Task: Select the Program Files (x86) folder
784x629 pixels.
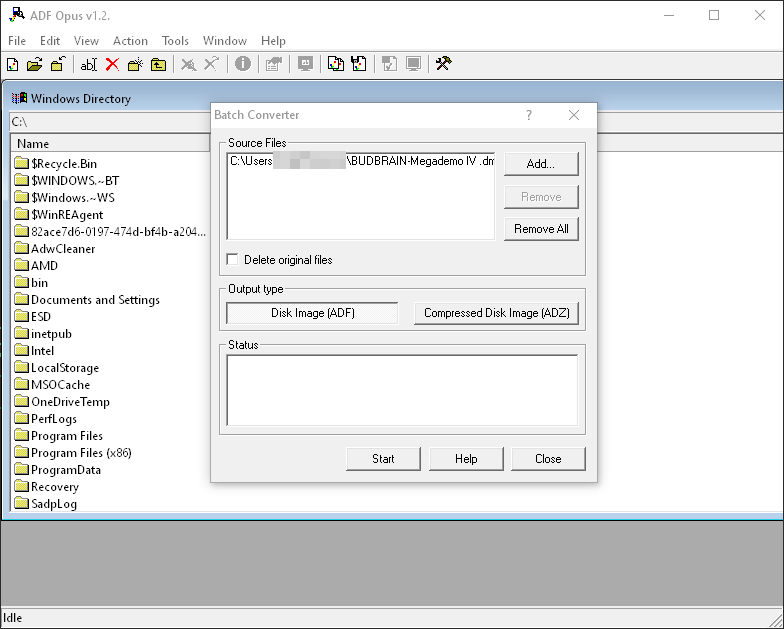Action: (x=73, y=452)
